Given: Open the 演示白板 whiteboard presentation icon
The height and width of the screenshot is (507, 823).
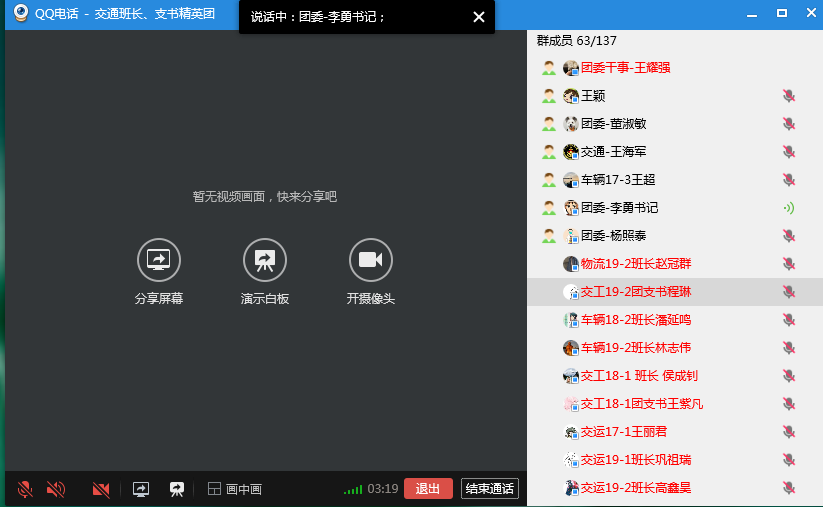Looking at the screenshot, I should point(265,260).
